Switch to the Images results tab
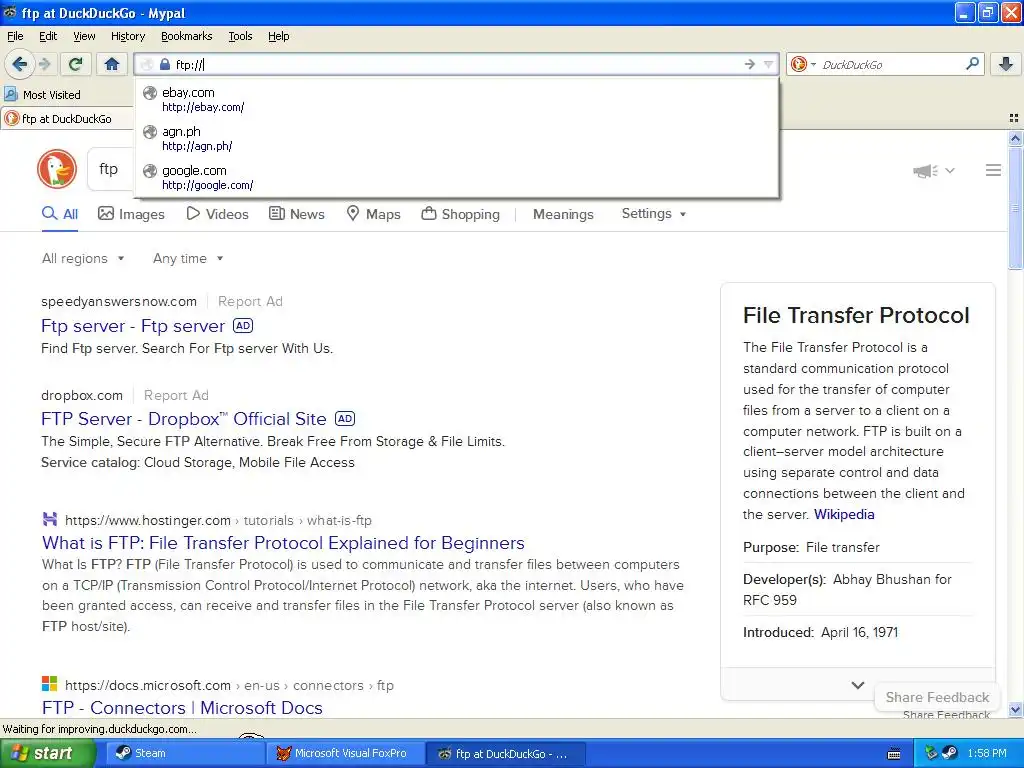The width and height of the screenshot is (1024, 768). (131, 214)
